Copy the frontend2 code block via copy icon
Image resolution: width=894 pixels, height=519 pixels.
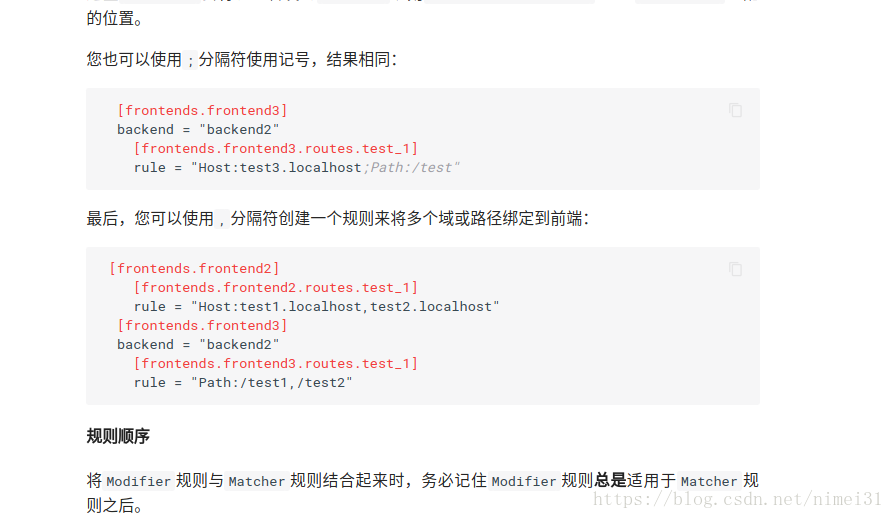735,269
